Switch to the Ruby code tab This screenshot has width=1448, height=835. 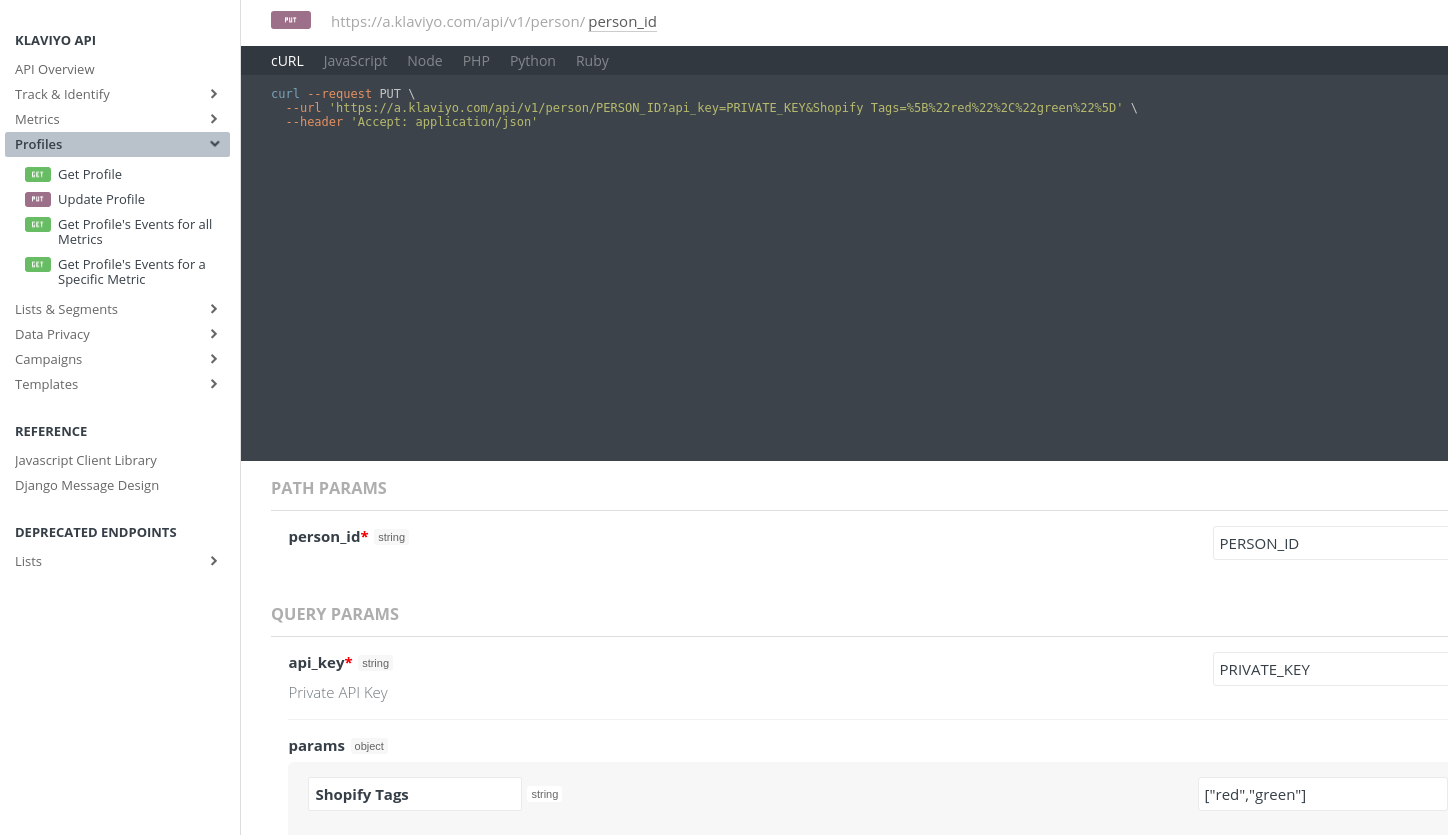pos(592,61)
